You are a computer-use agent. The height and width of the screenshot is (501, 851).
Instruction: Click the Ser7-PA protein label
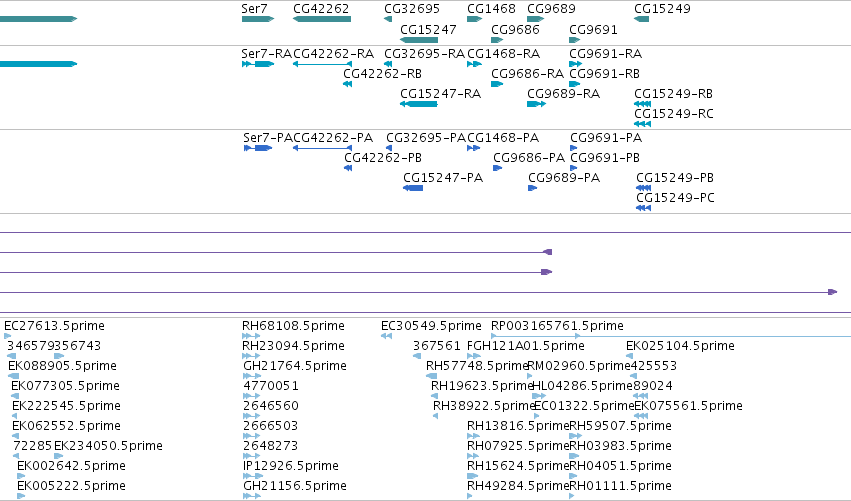click(268, 138)
